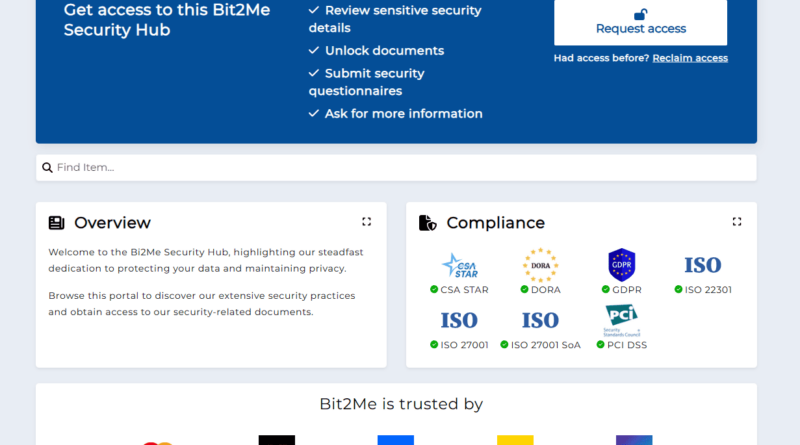This screenshot has width=800, height=445.
Task: Open the ISO 27001 certification icon
Action: coord(459,320)
